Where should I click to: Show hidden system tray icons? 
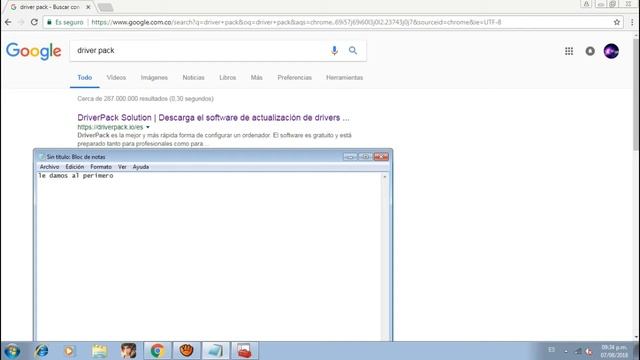point(566,351)
